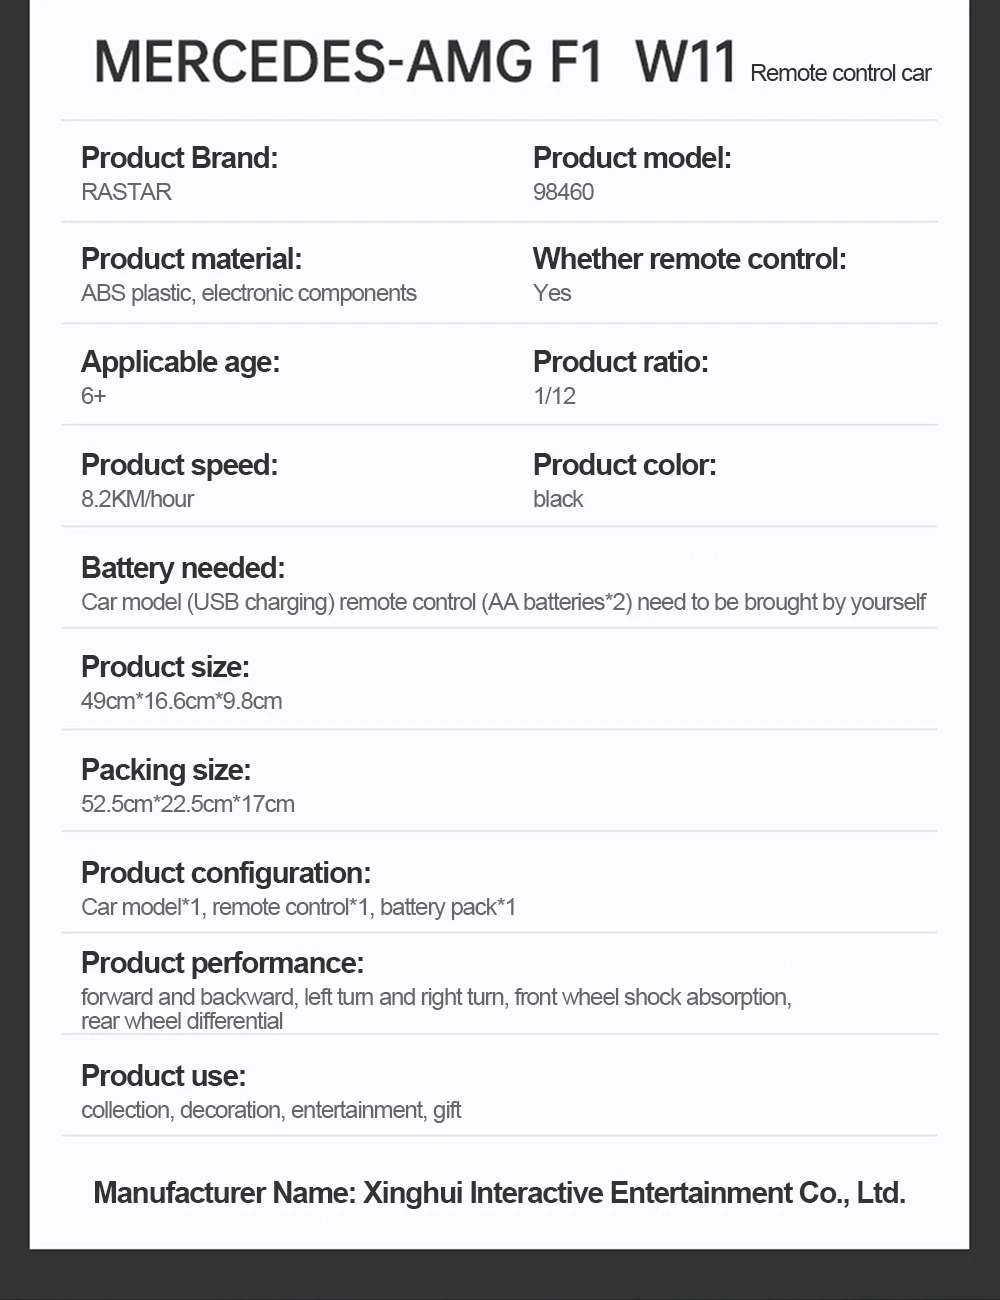The width and height of the screenshot is (1000, 1300).
Task: Click the 1/12 product ratio value
Action: (x=554, y=396)
